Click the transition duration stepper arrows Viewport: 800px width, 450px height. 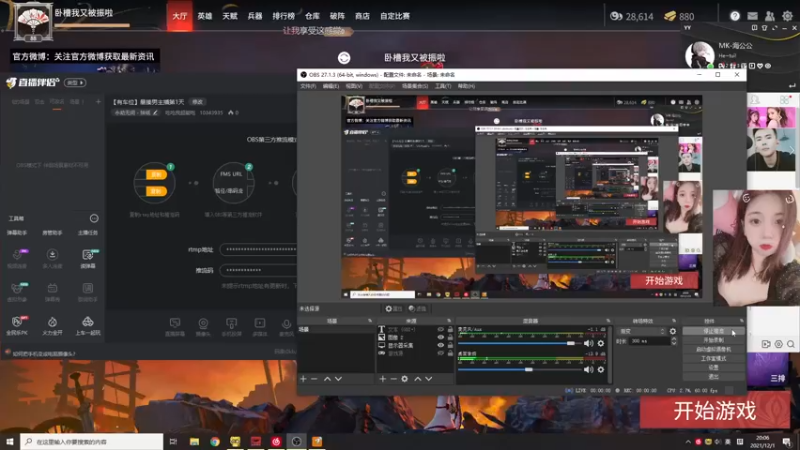[x=673, y=341]
